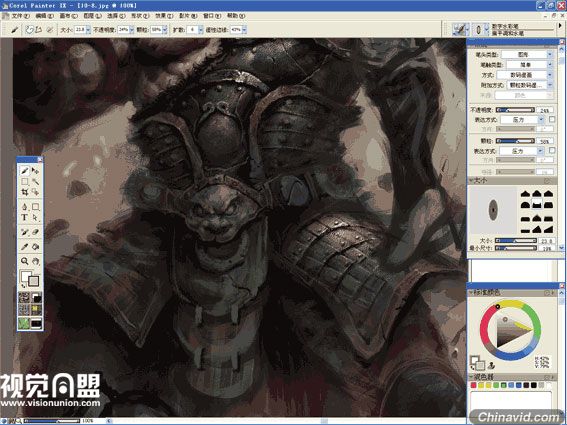Select the Grabber hand tool
The height and width of the screenshot is (425, 567).
coord(35,261)
